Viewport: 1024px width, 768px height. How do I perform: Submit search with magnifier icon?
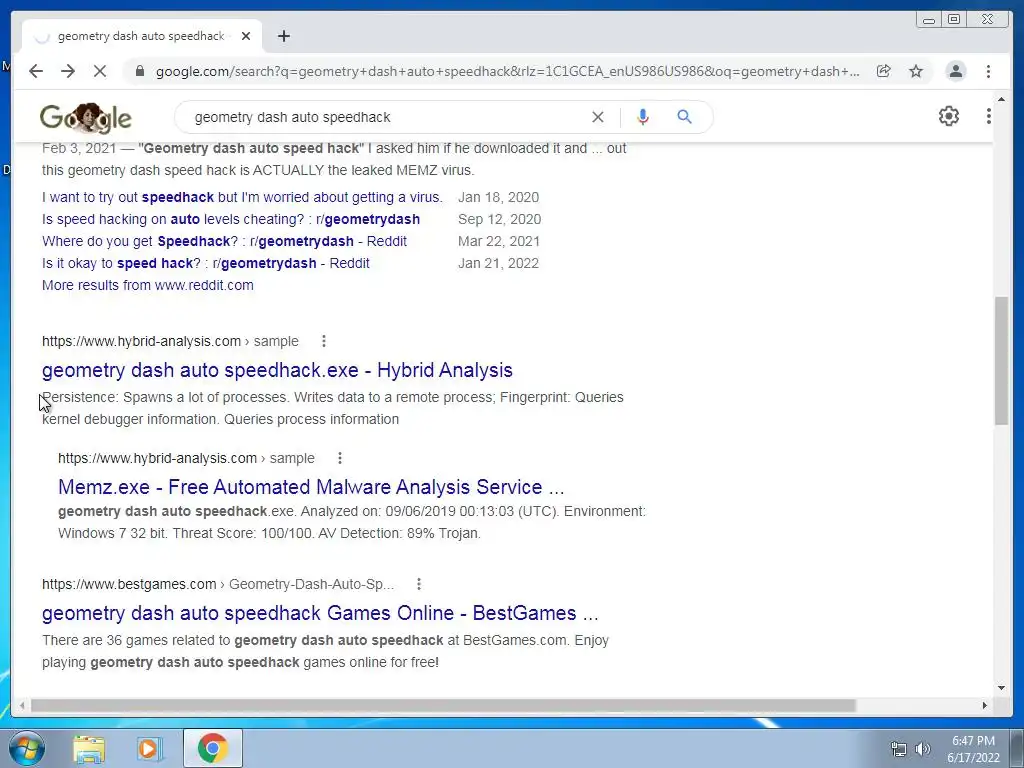coord(684,117)
